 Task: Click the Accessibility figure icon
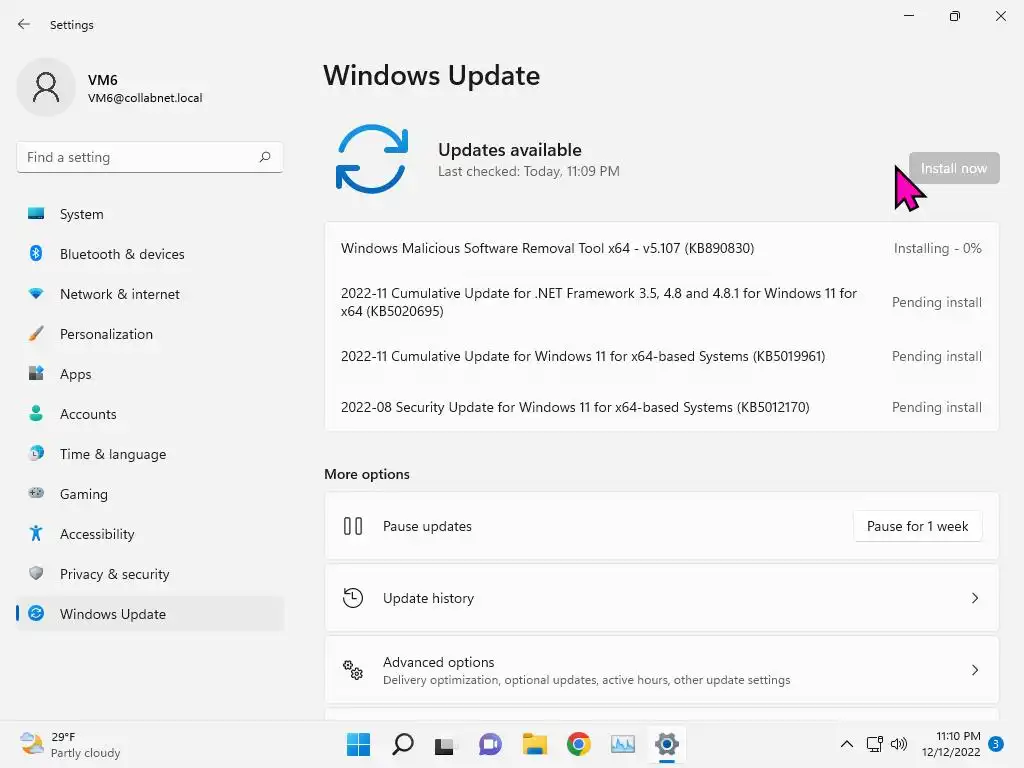(x=36, y=533)
